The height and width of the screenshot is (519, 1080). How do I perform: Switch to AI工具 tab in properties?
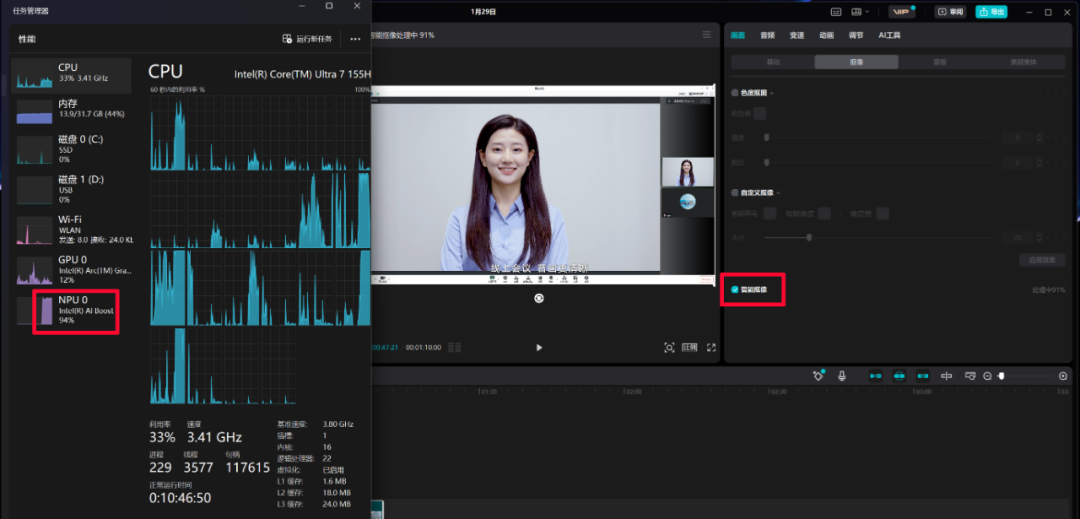click(889, 35)
